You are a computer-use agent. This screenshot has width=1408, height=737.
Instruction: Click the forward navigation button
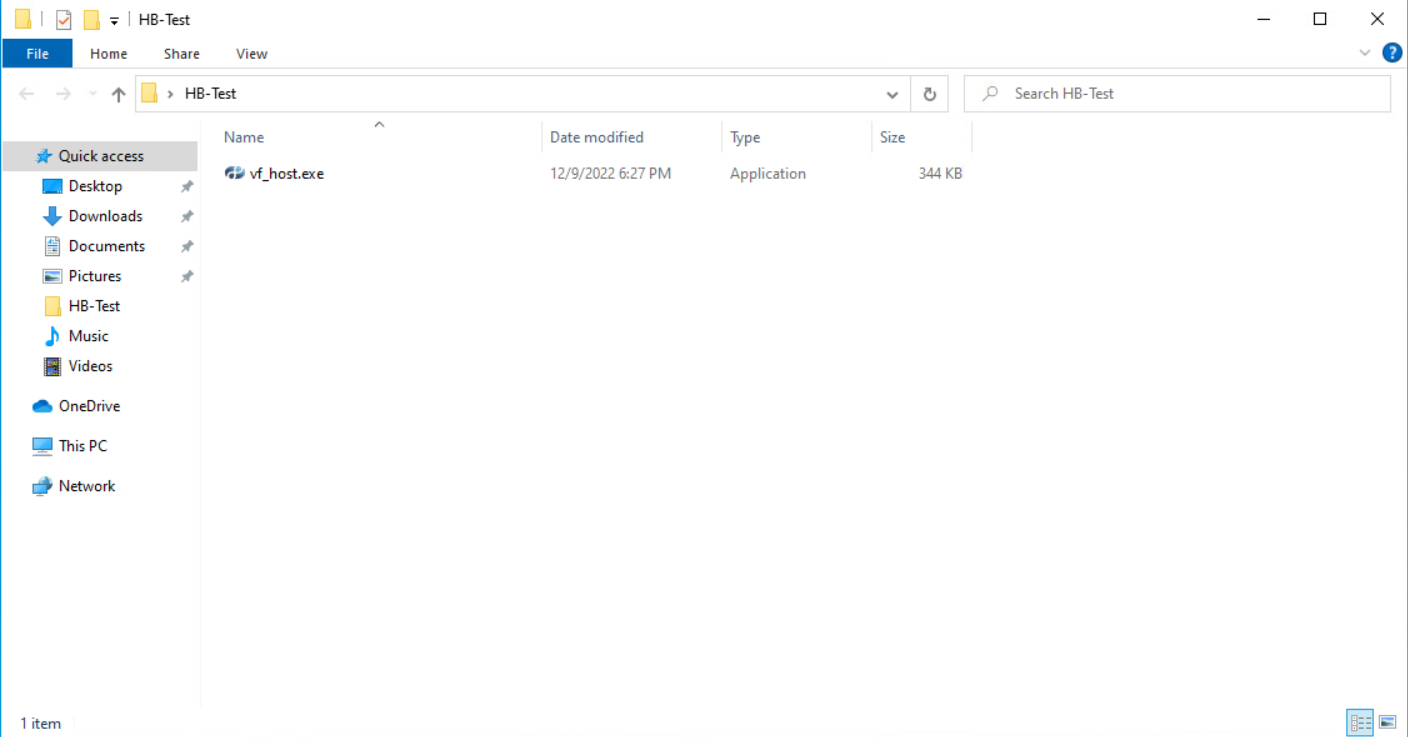pos(62,93)
